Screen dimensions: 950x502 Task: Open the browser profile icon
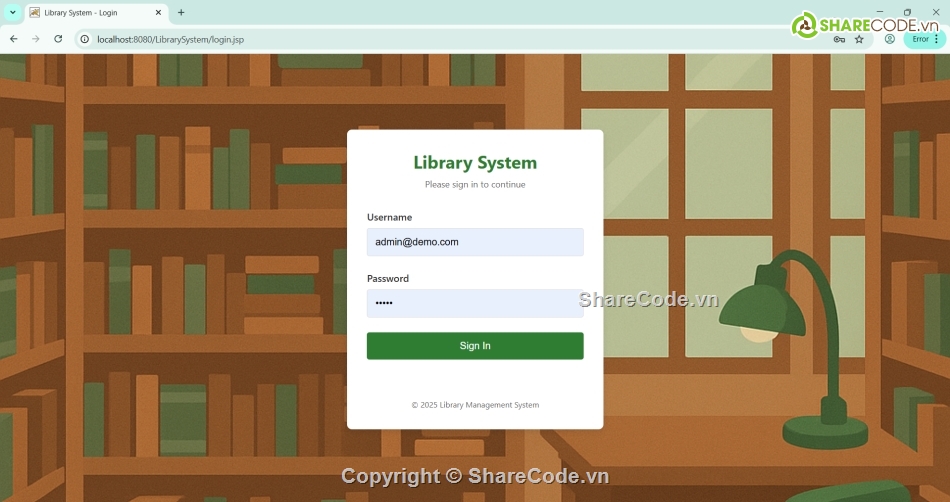pos(890,39)
